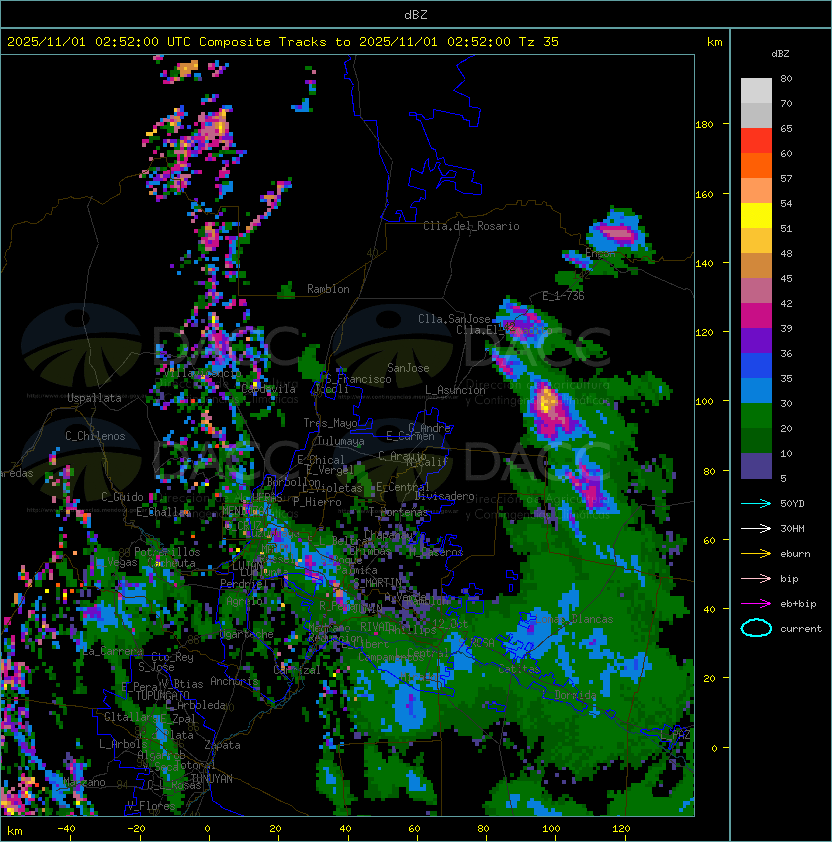
Task: Click the 'L_Asuncion' map label
Action: pos(455,390)
